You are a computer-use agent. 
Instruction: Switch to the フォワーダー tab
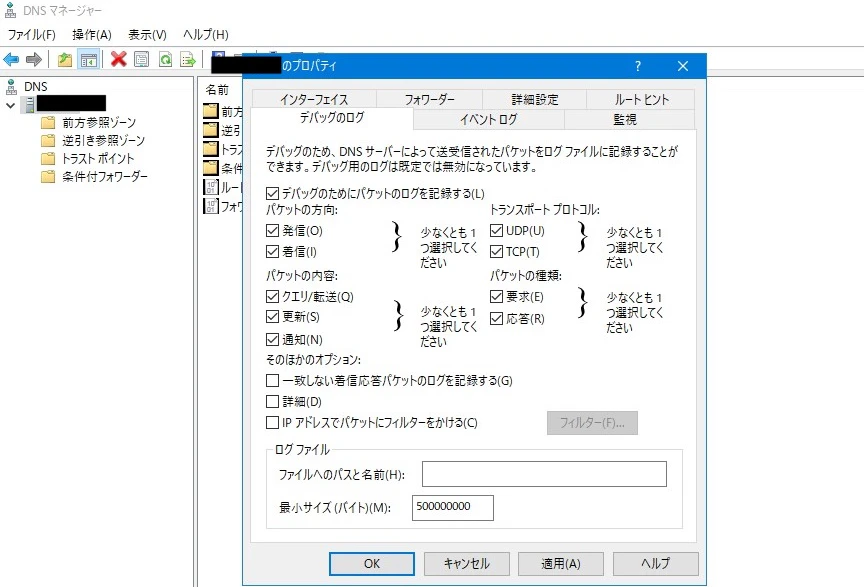coord(429,99)
